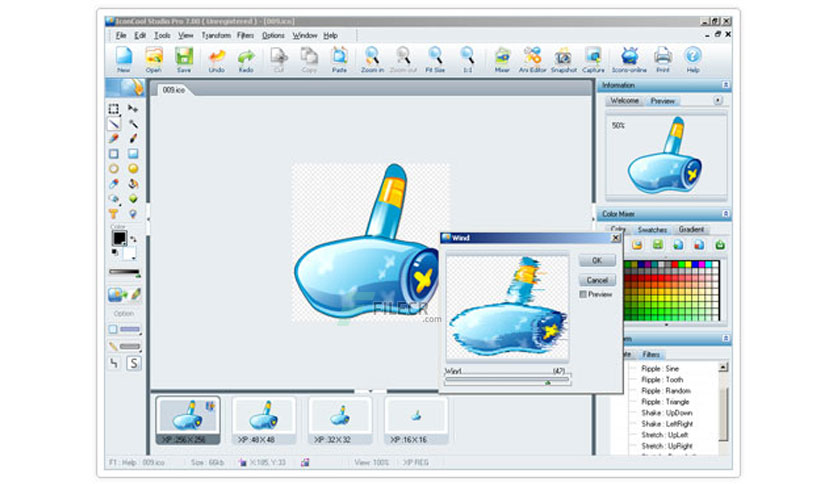Open Icons-online from toolbar
Screen dimensions: 836x484
[x=629, y=59]
